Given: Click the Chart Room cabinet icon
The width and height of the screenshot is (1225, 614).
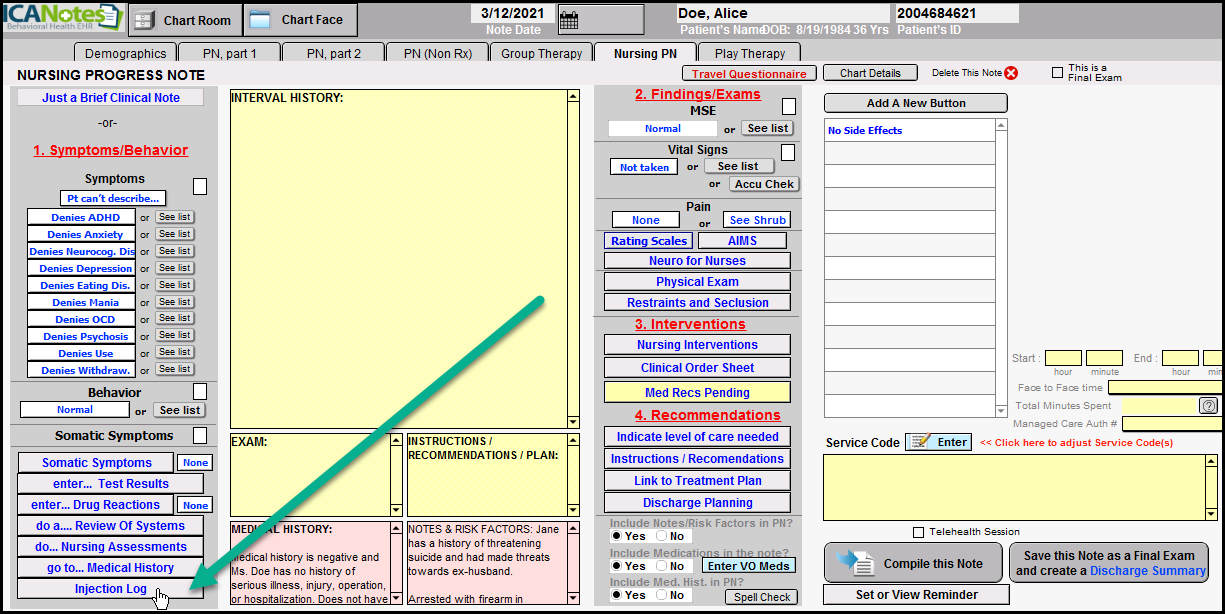Looking at the screenshot, I should coord(142,20).
